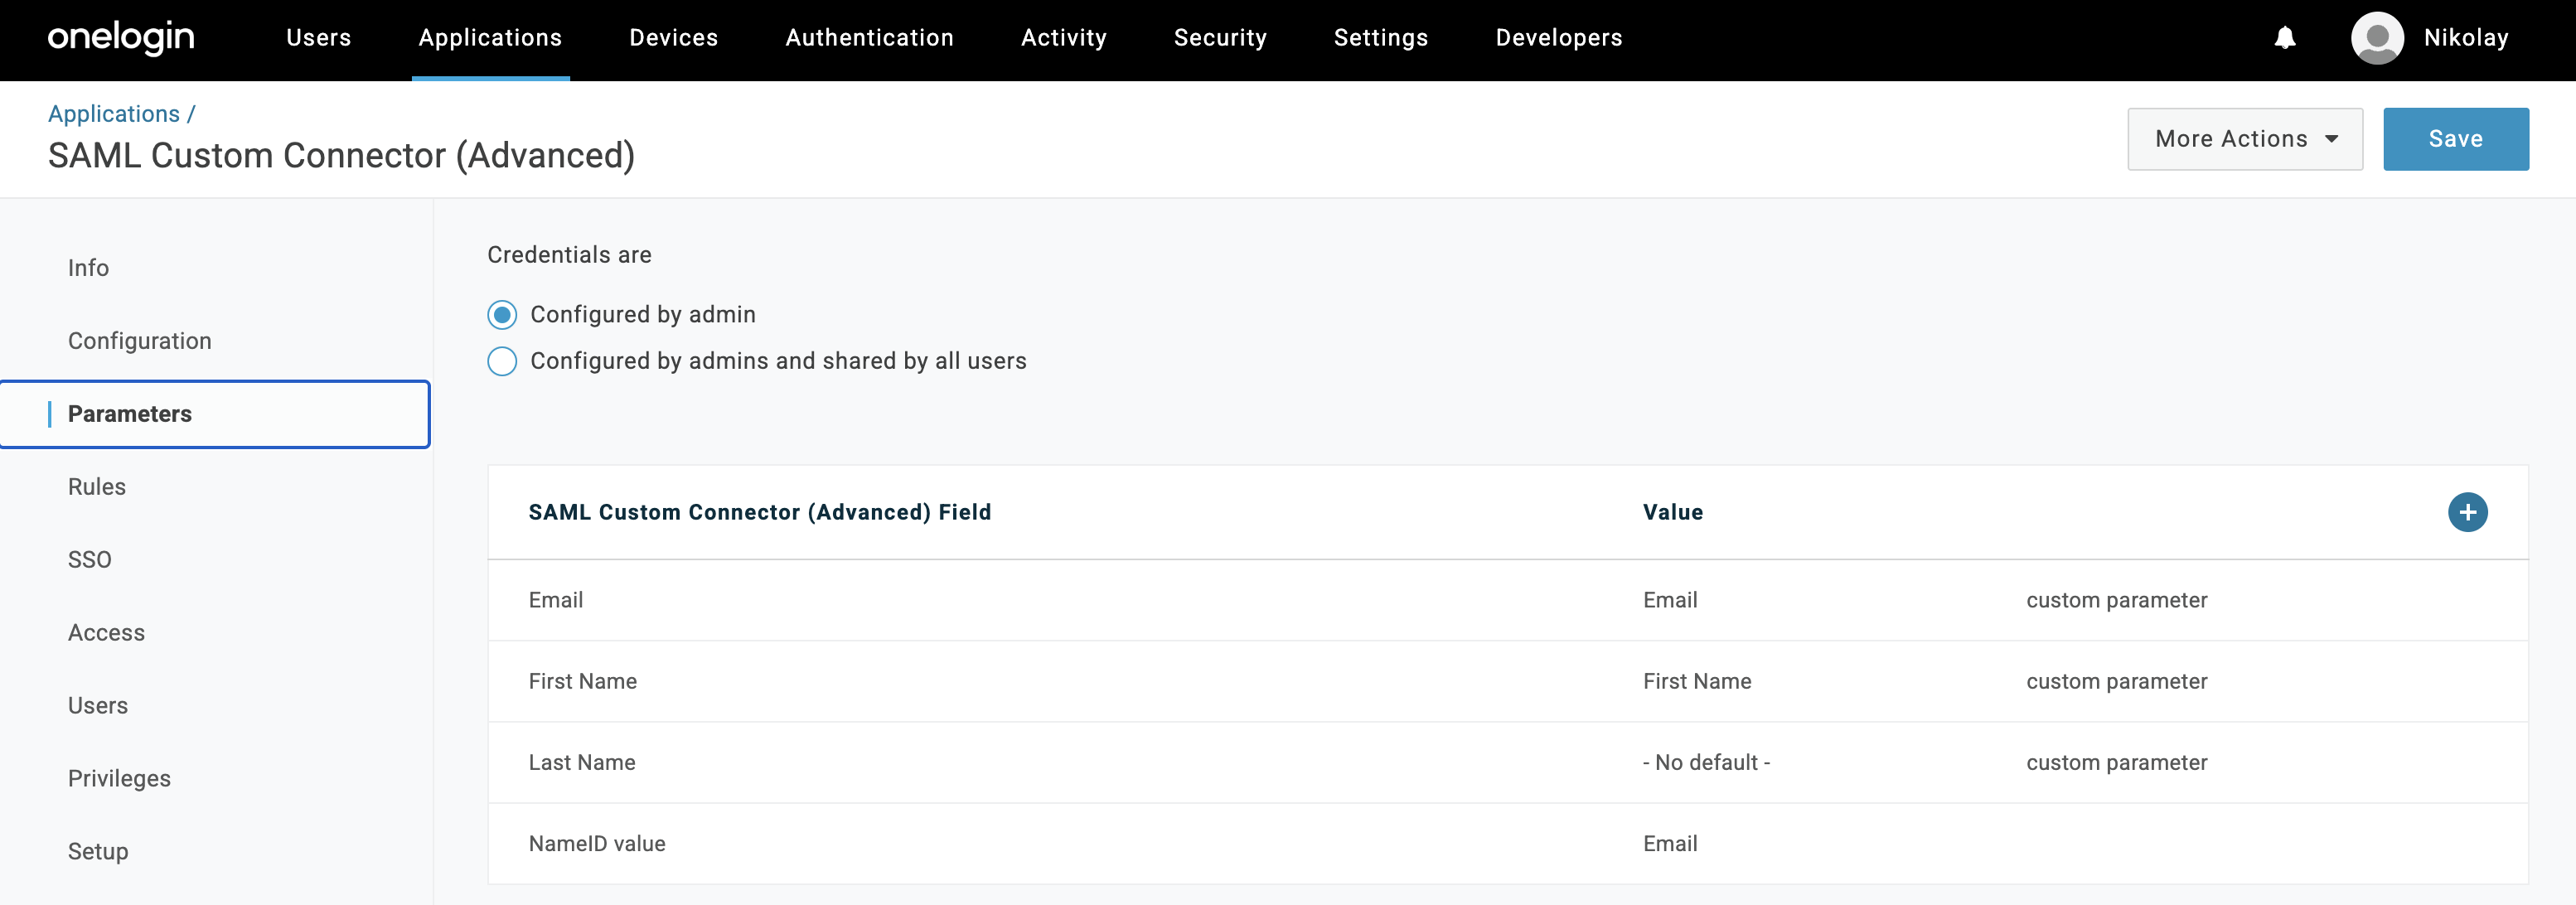Switch to the SSO sidebar tab
2576x905 pixels.
pyautogui.click(x=90, y=560)
